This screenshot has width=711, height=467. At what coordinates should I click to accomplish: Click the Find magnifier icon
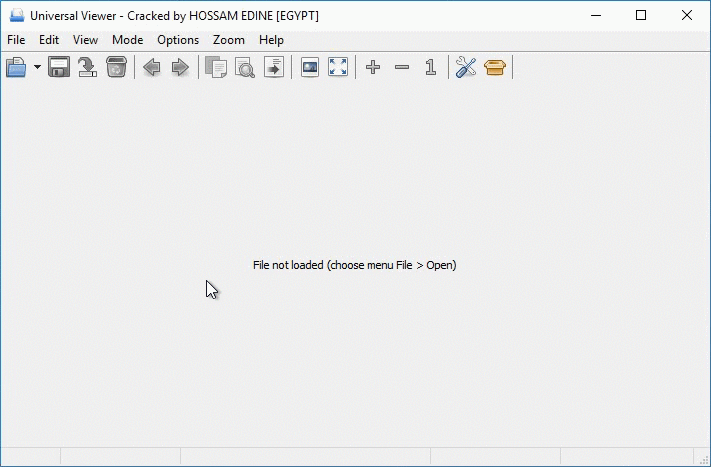click(245, 67)
